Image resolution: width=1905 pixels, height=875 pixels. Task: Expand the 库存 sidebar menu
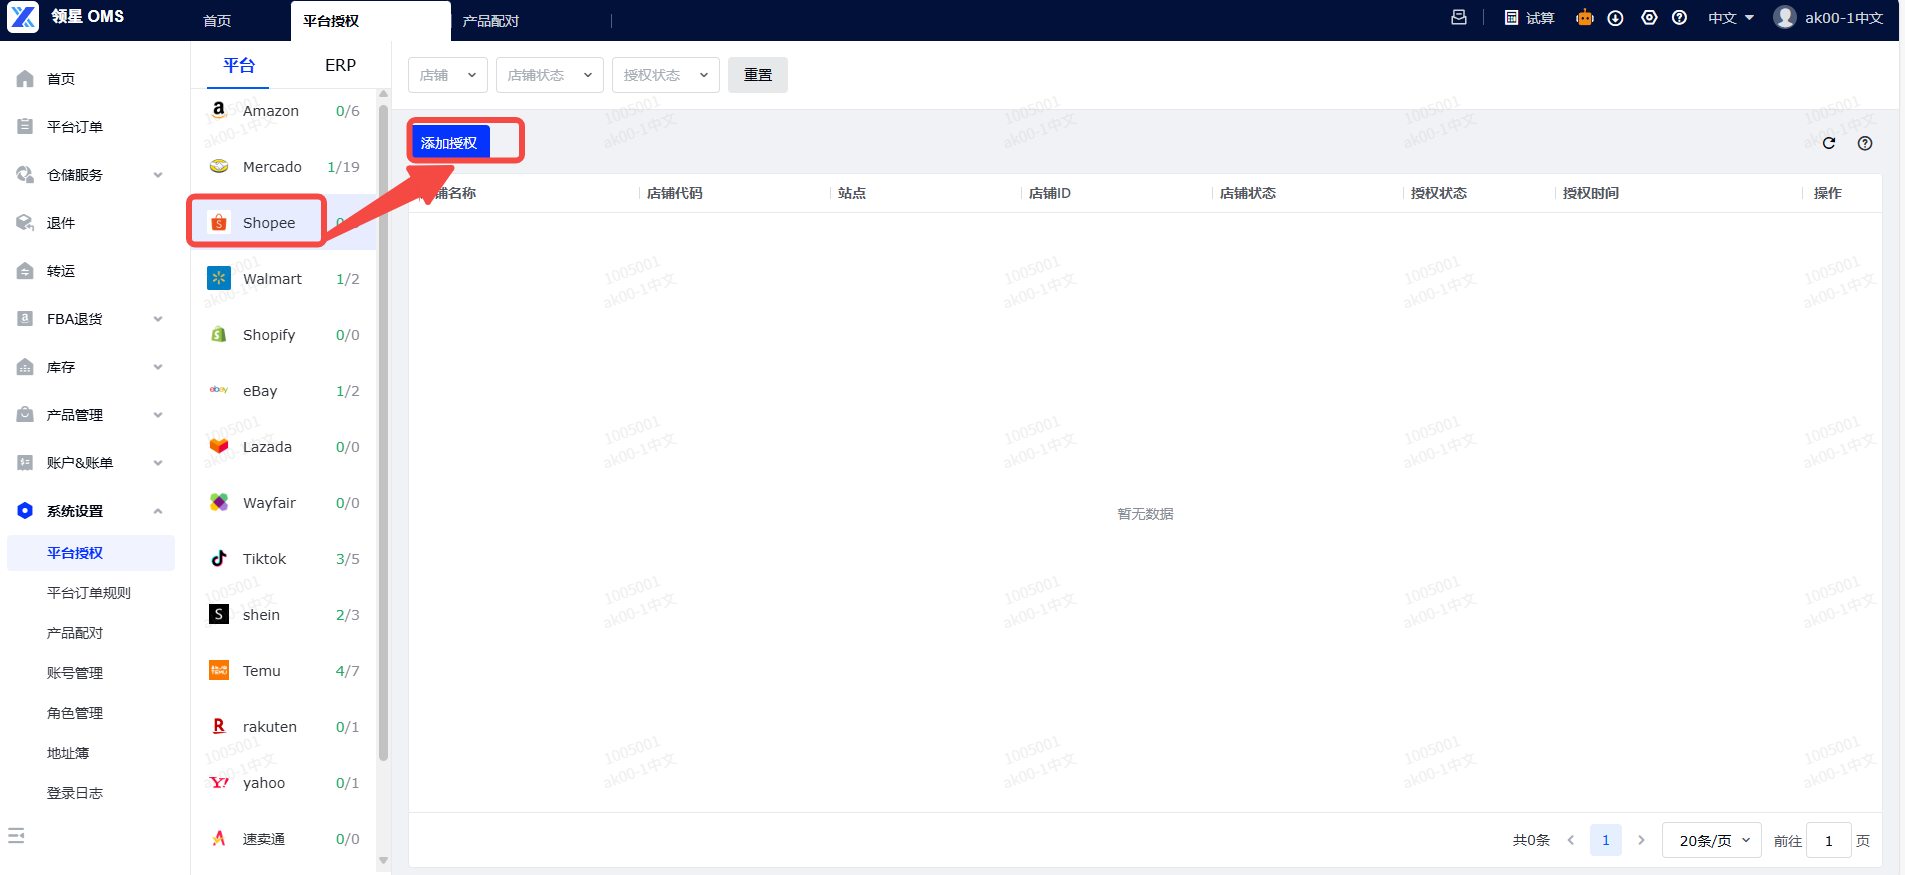click(x=90, y=367)
